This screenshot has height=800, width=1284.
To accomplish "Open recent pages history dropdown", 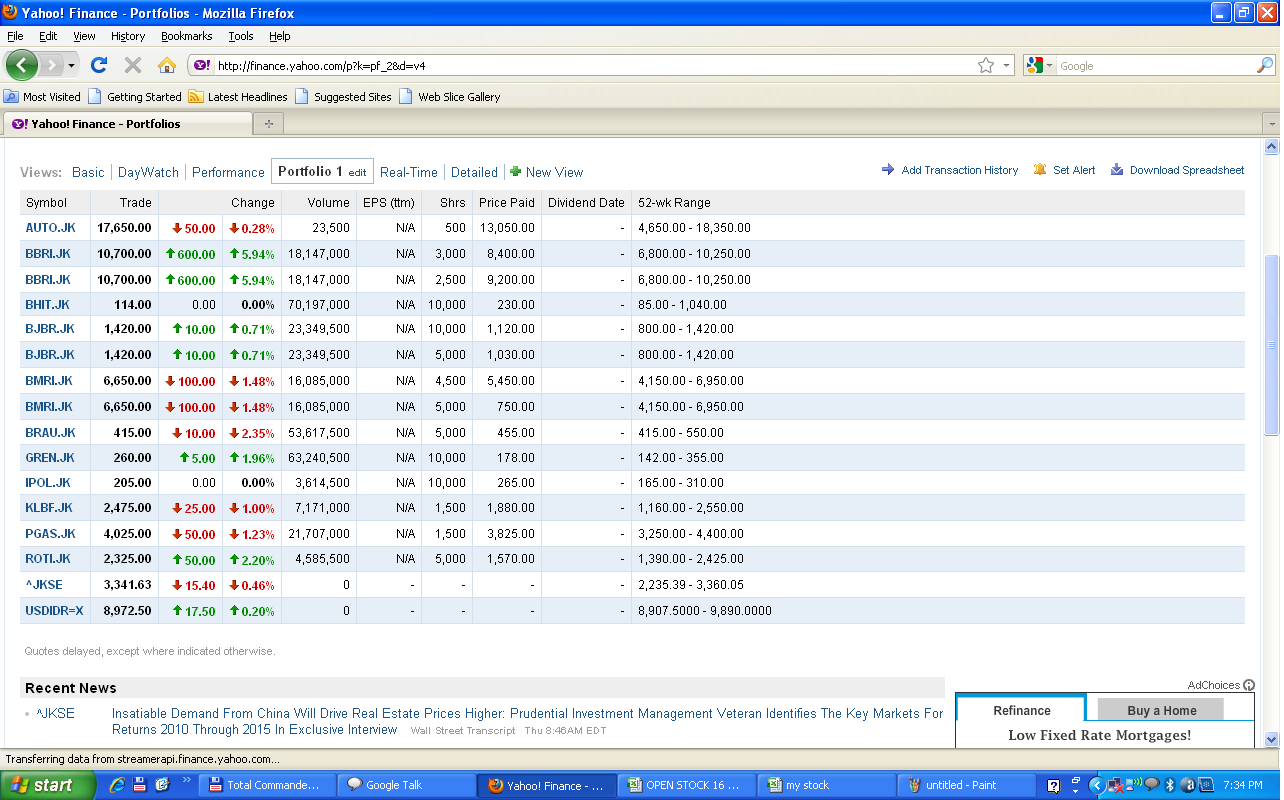I will coord(71,66).
